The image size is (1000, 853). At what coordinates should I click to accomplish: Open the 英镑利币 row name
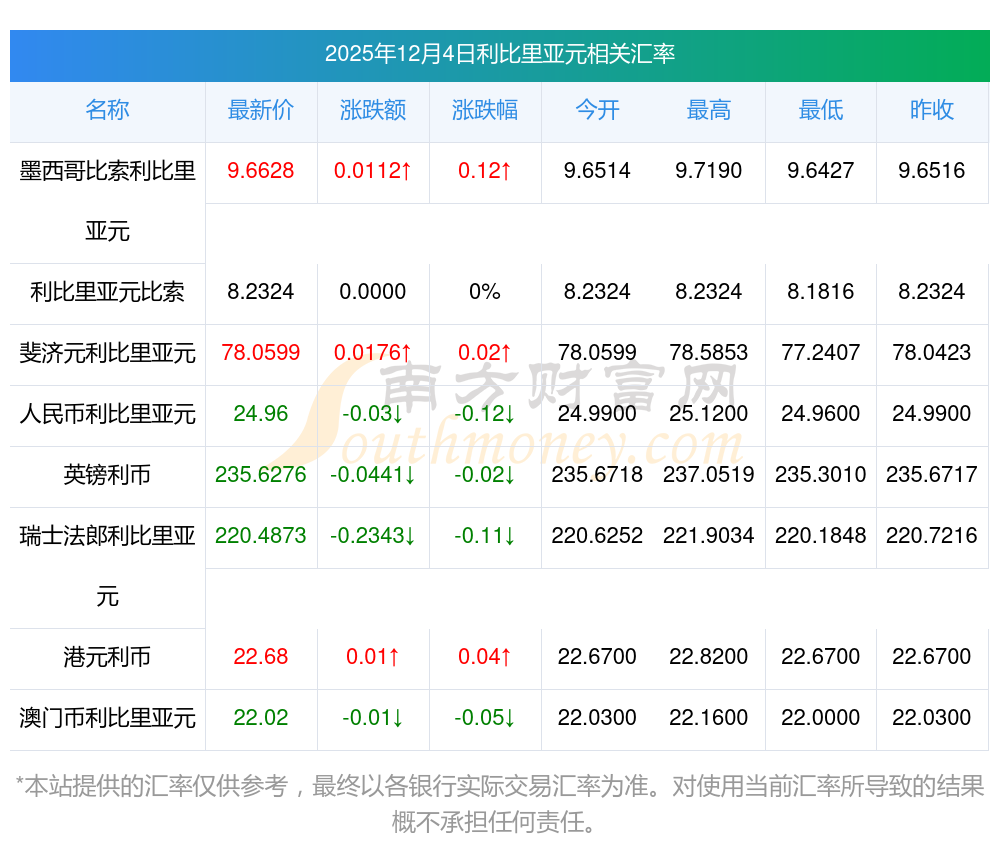pos(107,475)
